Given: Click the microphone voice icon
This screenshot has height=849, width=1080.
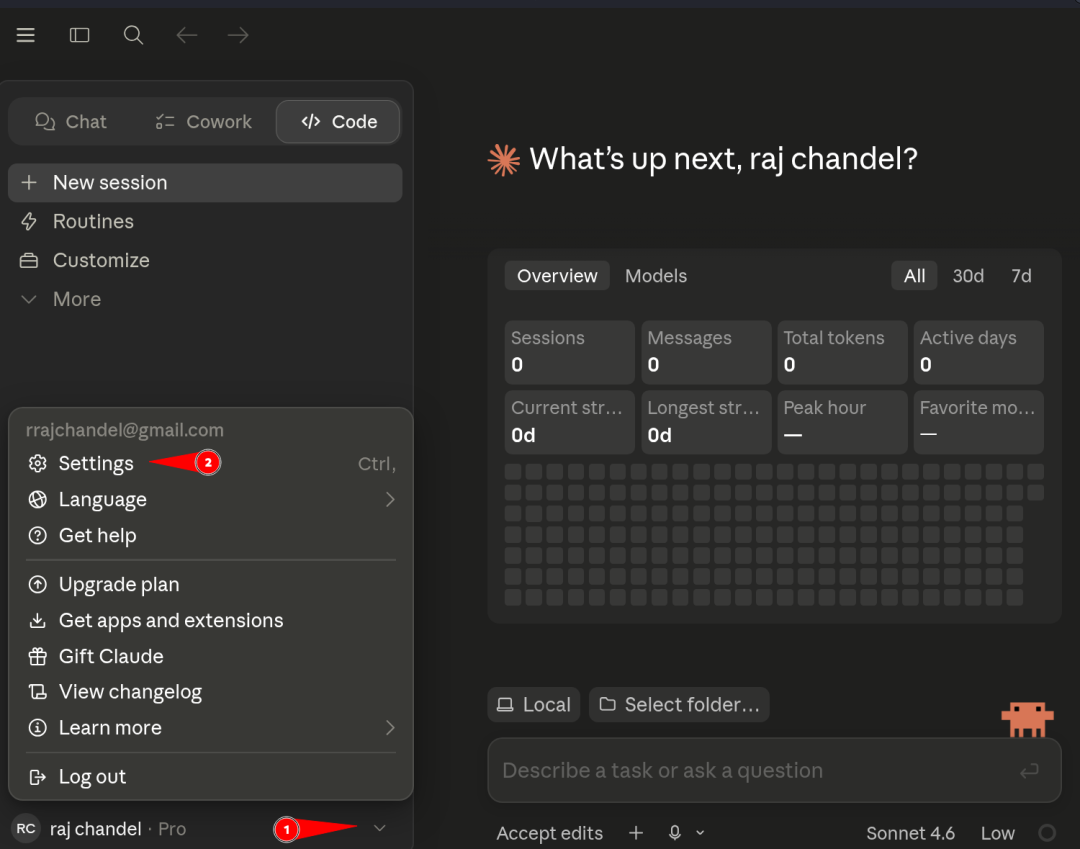Looking at the screenshot, I should pyautogui.click(x=675, y=833).
